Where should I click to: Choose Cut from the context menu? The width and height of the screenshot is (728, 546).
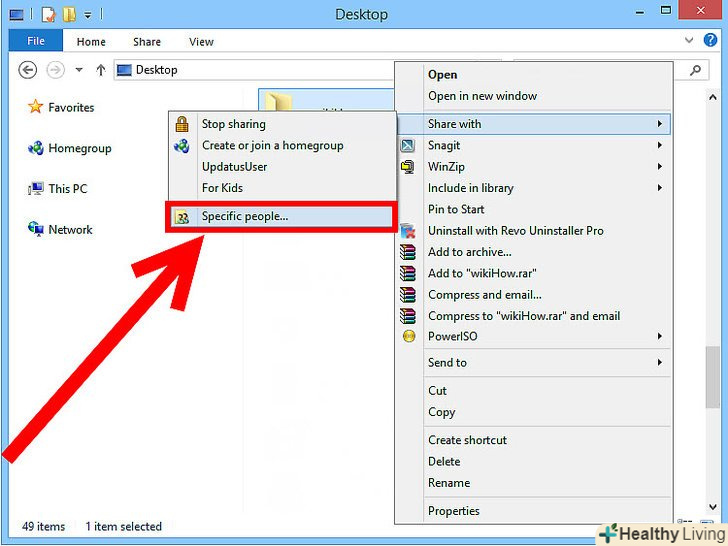tap(533, 391)
